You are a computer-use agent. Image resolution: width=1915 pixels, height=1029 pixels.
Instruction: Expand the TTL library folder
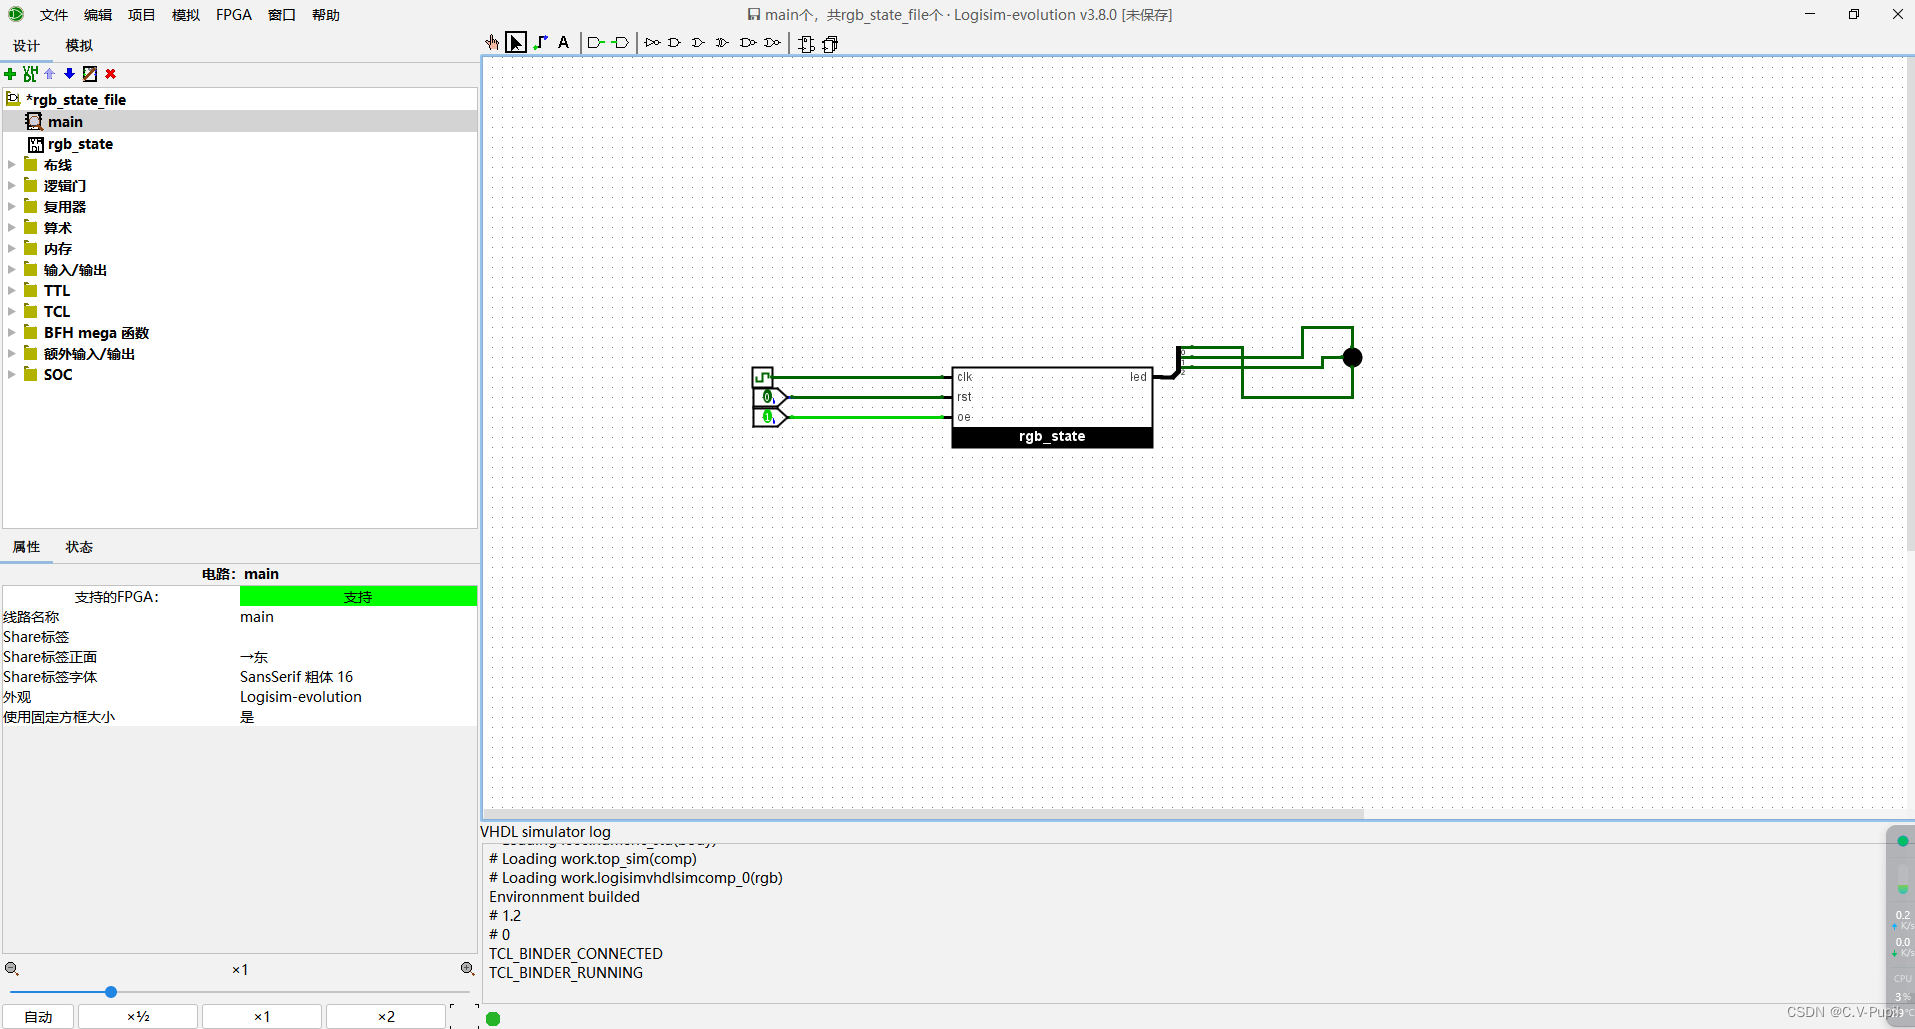click(x=12, y=291)
